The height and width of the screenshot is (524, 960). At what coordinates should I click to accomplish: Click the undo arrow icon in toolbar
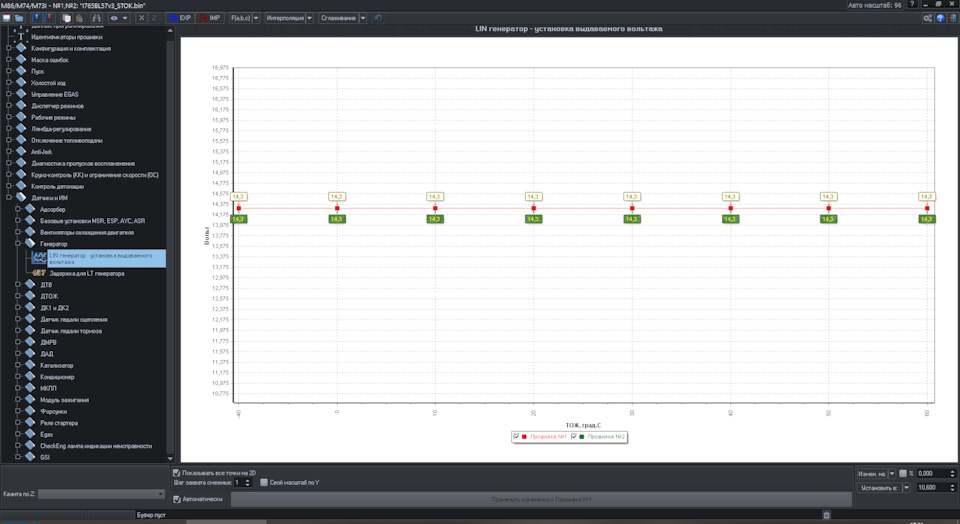click(378, 18)
